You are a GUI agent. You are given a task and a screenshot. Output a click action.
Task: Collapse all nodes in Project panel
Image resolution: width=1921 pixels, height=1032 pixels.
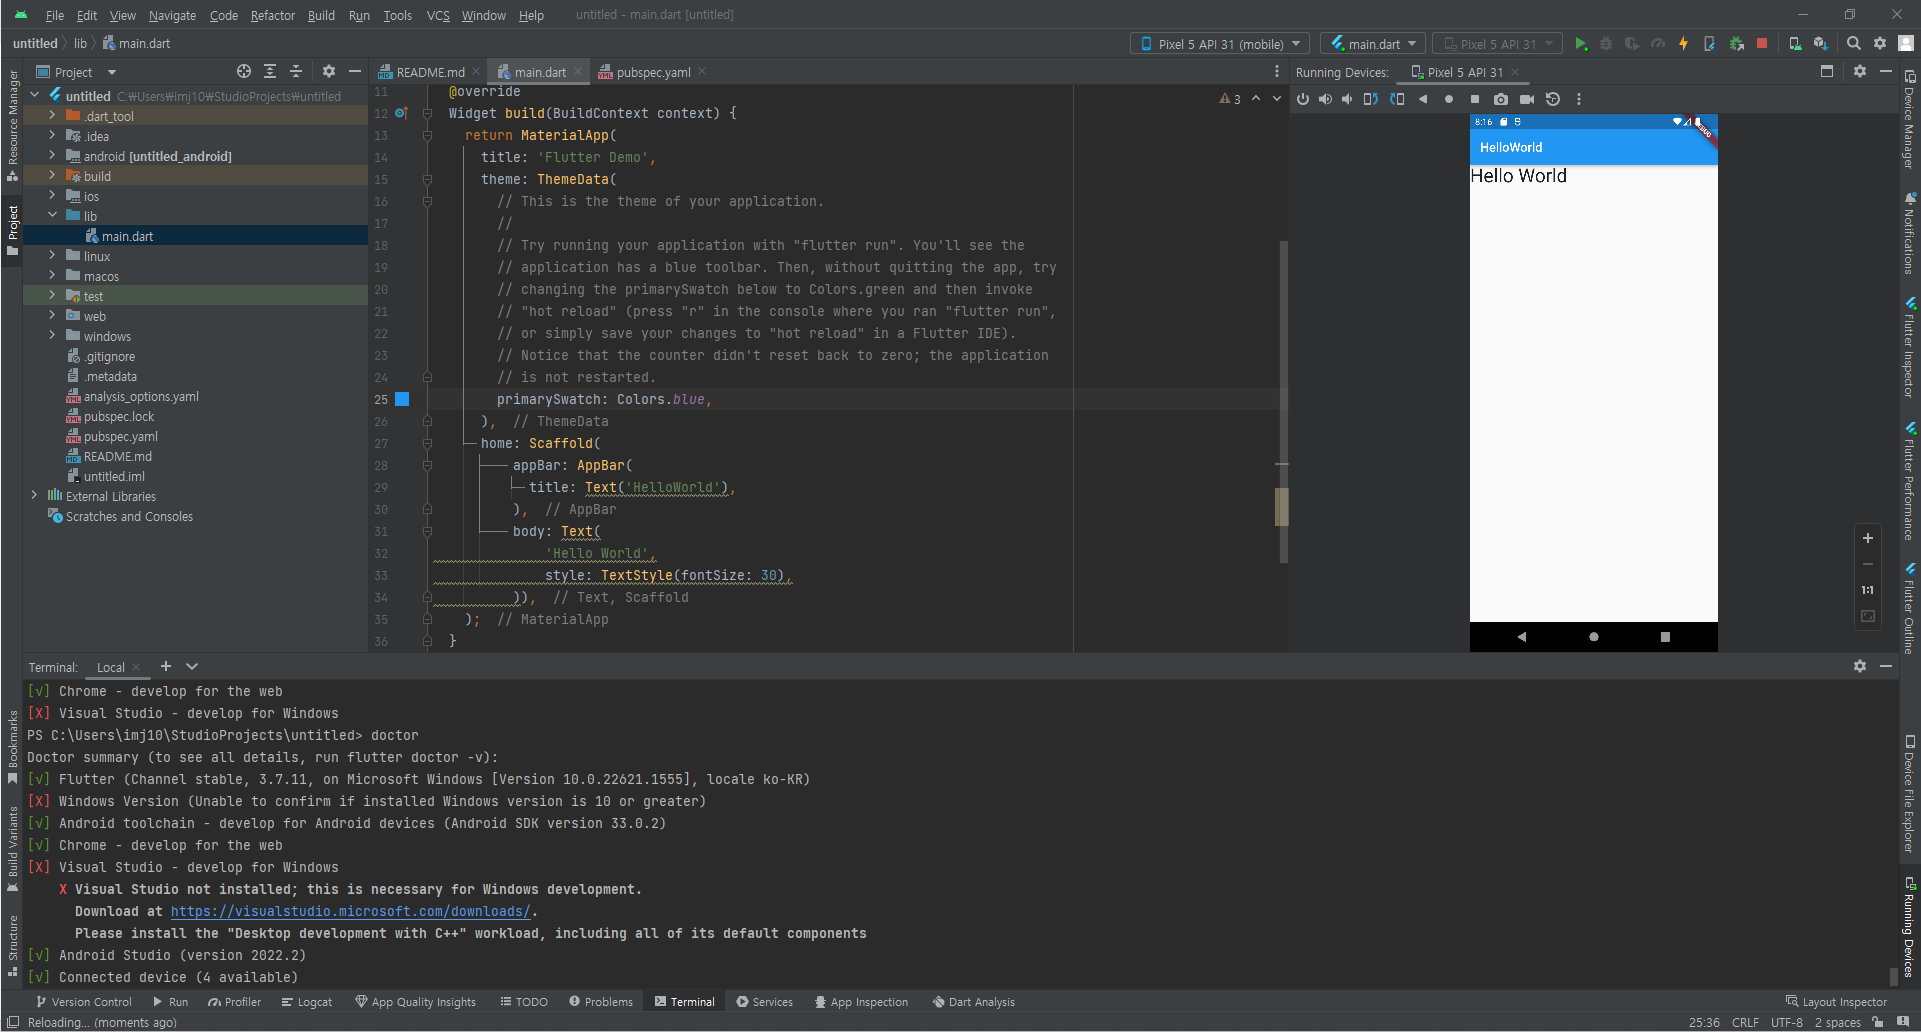(x=296, y=72)
